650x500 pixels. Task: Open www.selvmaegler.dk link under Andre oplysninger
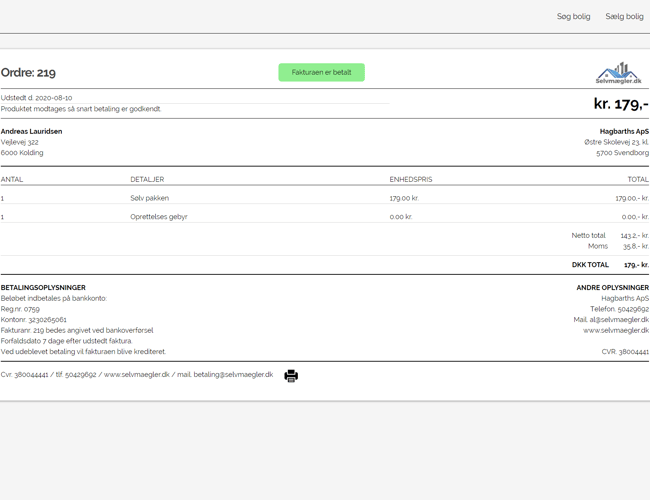click(x=615, y=330)
